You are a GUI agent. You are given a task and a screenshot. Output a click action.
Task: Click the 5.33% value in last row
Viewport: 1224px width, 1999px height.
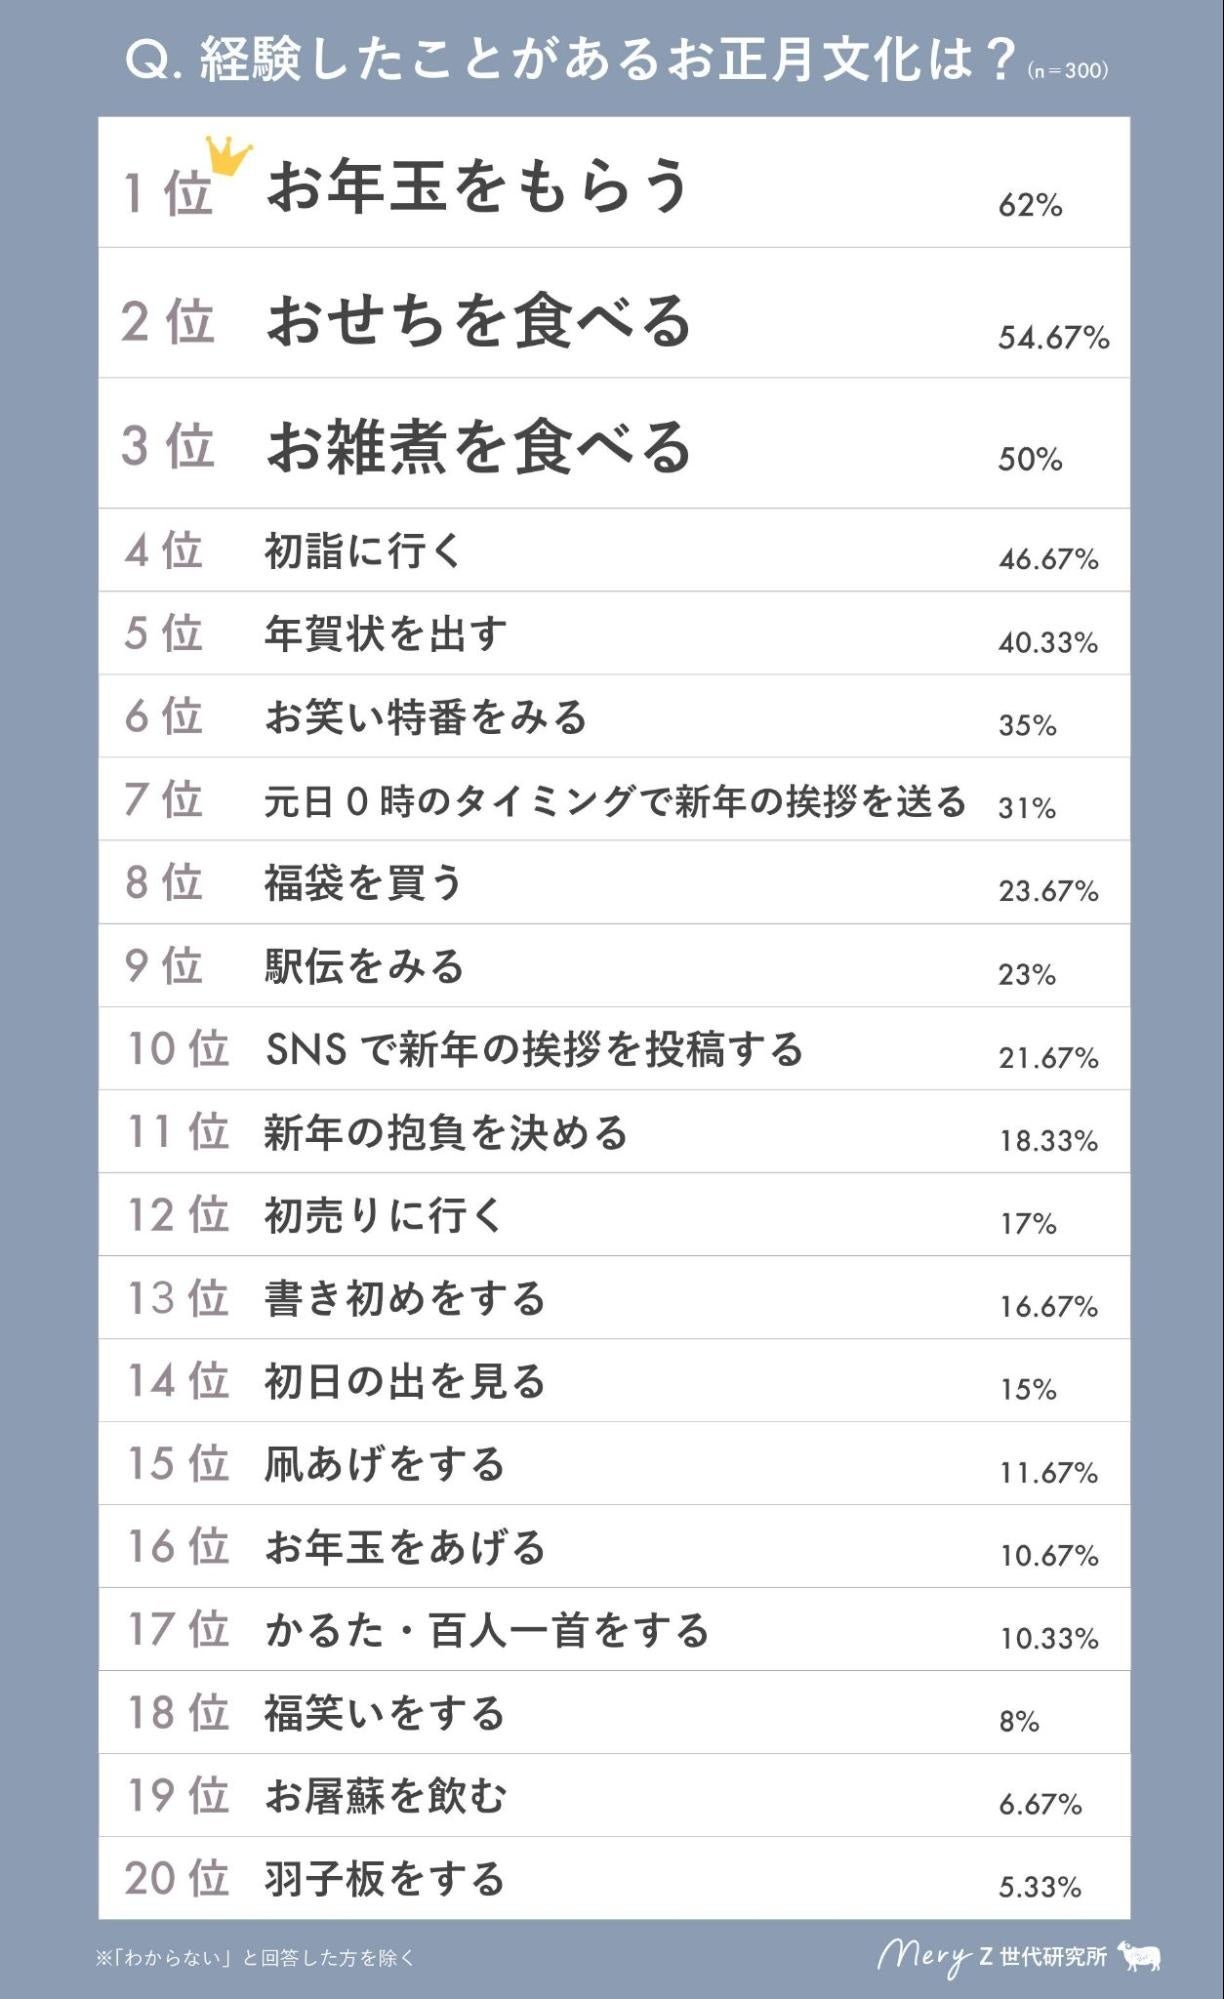point(1039,1887)
